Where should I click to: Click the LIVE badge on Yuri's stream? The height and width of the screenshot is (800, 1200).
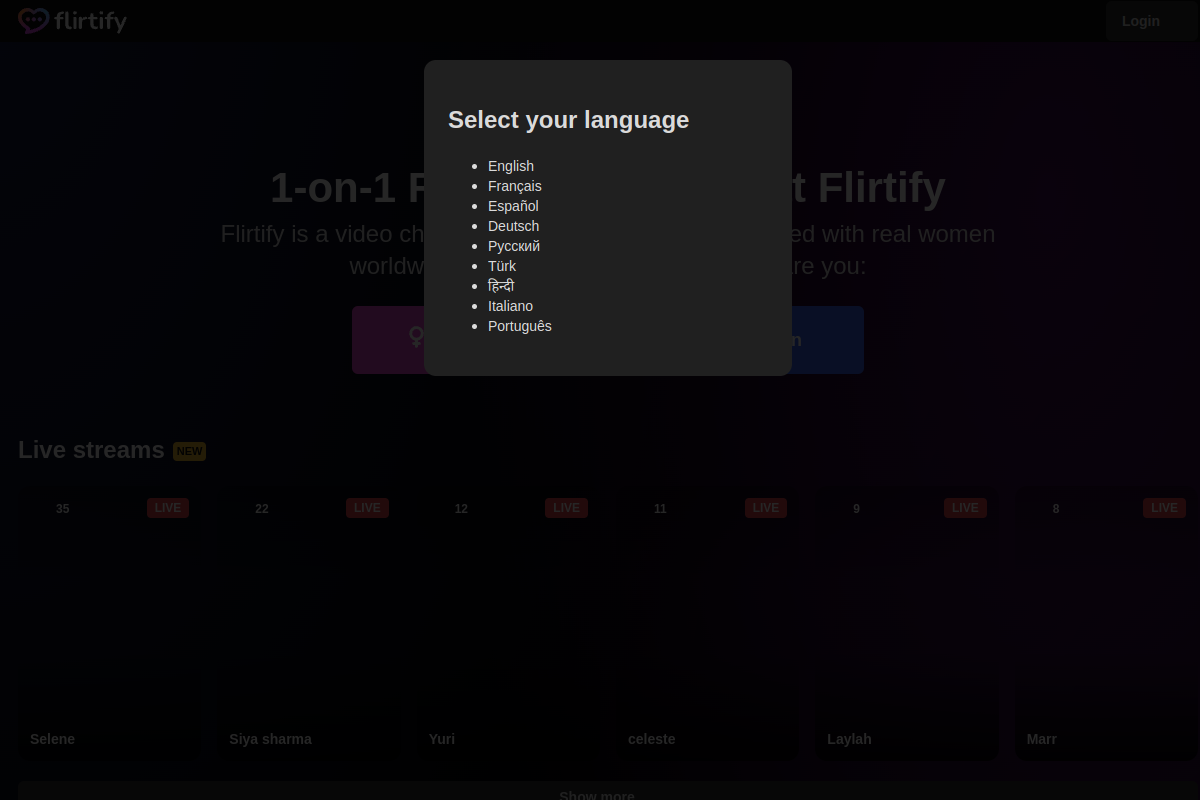click(566, 508)
